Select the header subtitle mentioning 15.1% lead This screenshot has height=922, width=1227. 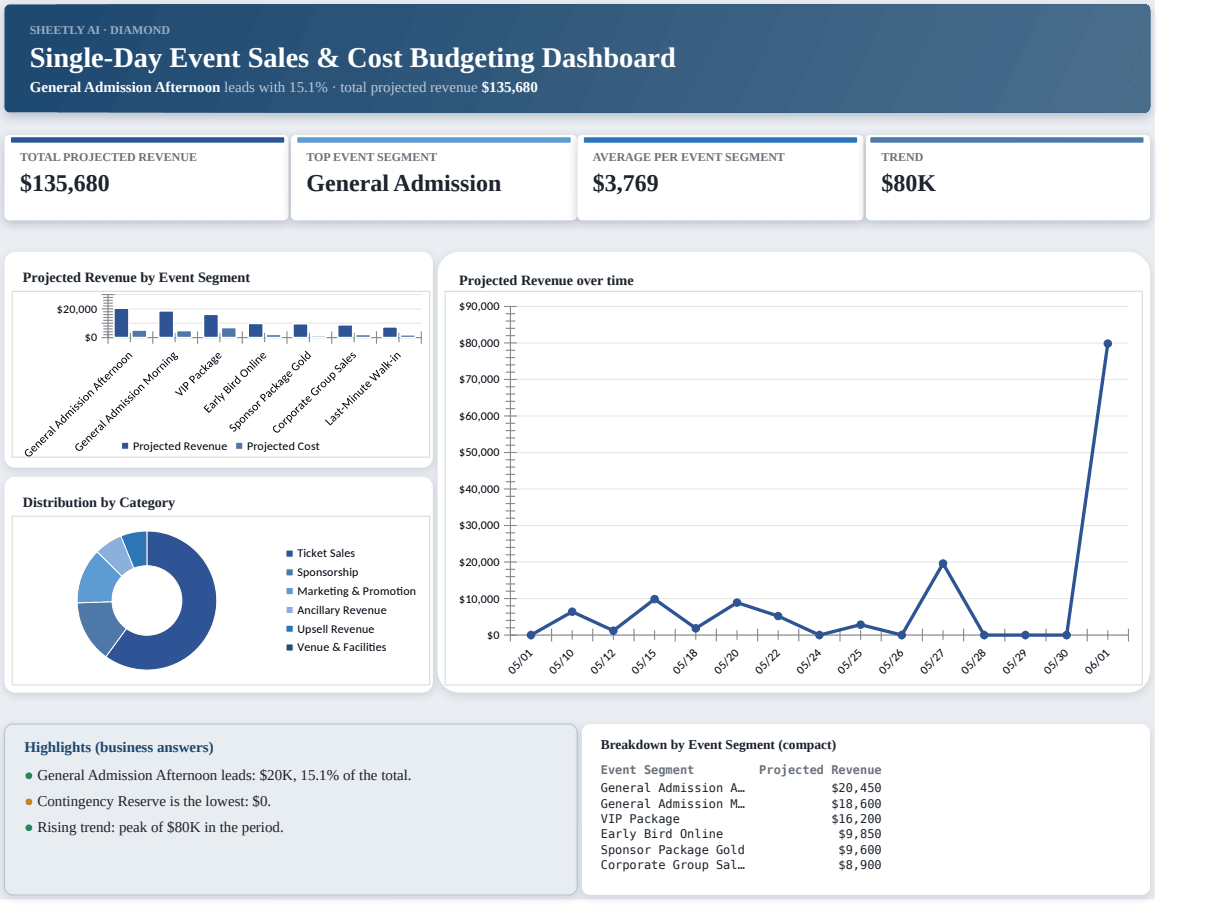[284, 87]
